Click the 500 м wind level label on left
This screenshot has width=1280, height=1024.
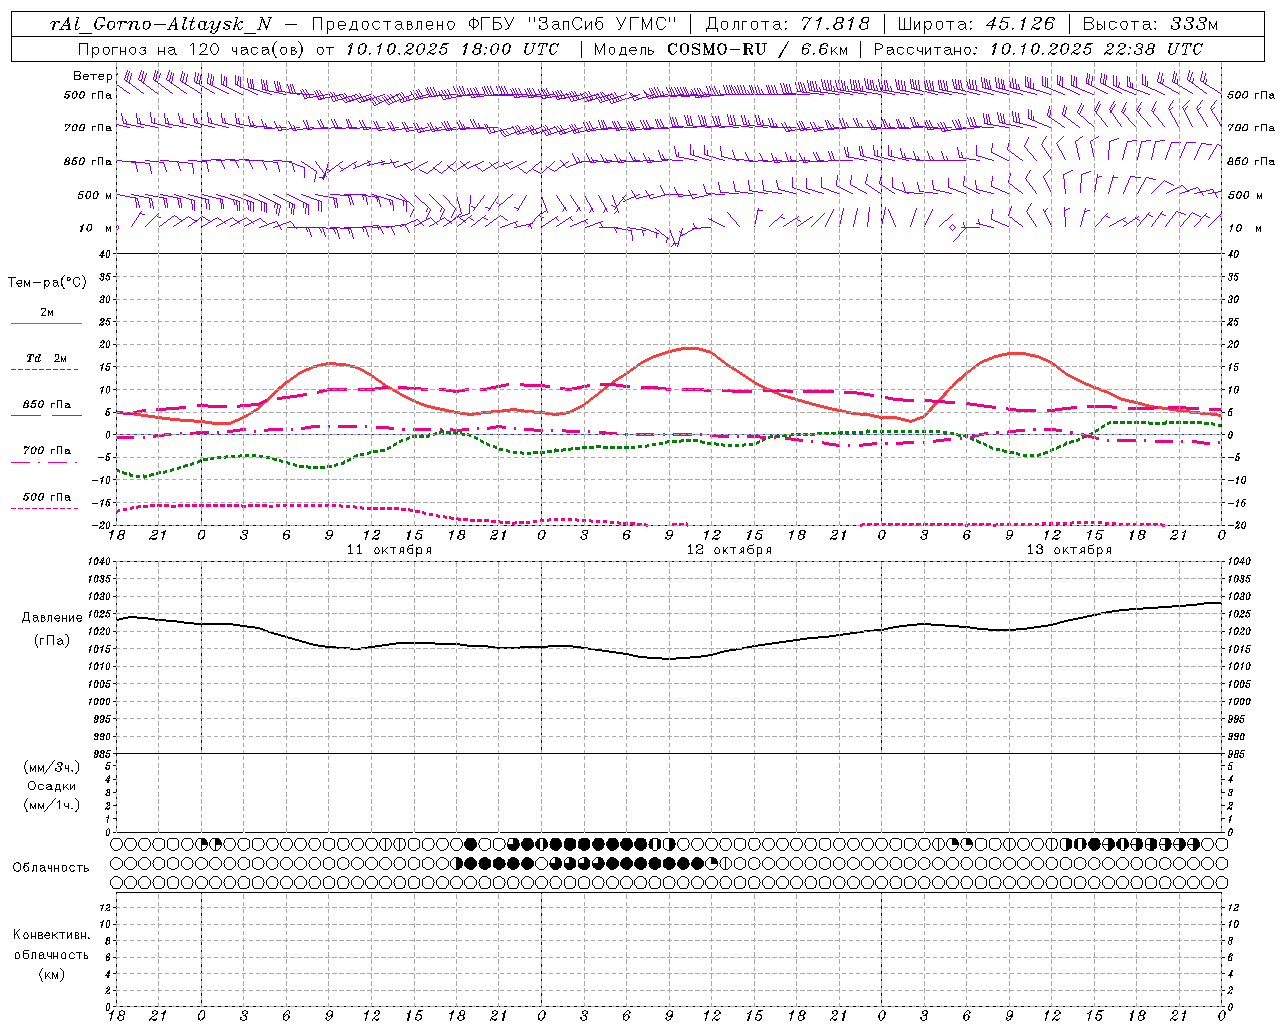(x=95, y=195)
